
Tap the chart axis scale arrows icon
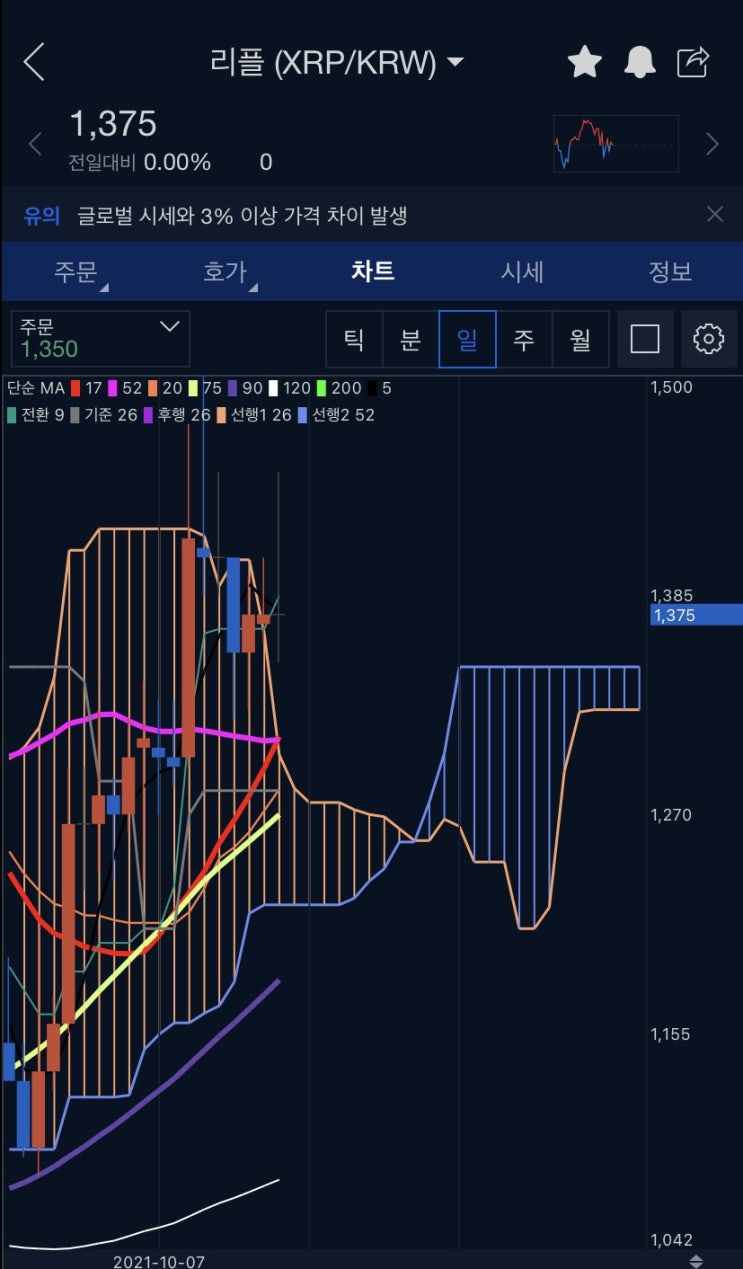click(697, 1260)
